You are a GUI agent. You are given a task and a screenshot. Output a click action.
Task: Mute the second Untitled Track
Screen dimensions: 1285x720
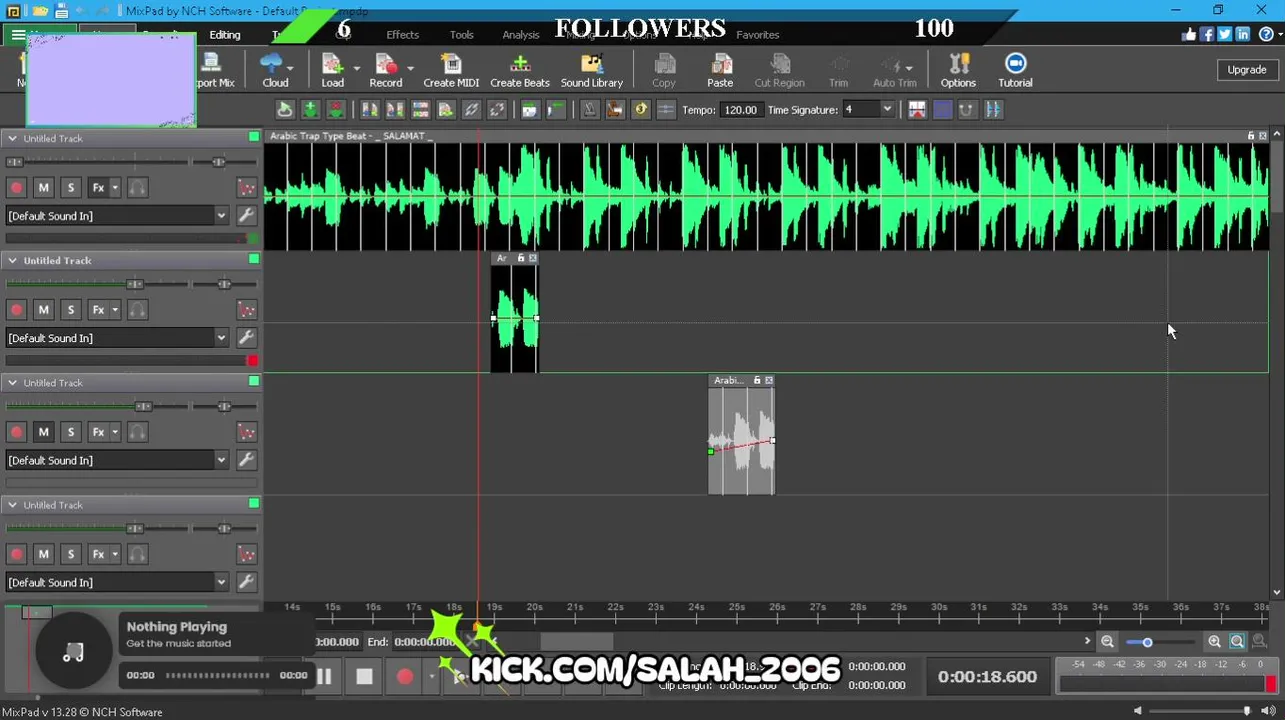43,310
